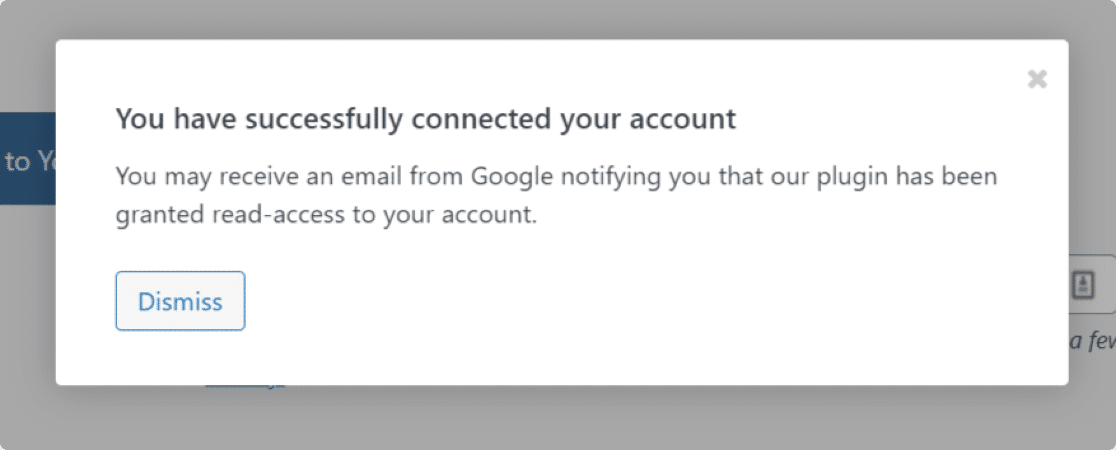Click the dimmed overlay below the dialog
1116x450 pixels.
(558, 418)
